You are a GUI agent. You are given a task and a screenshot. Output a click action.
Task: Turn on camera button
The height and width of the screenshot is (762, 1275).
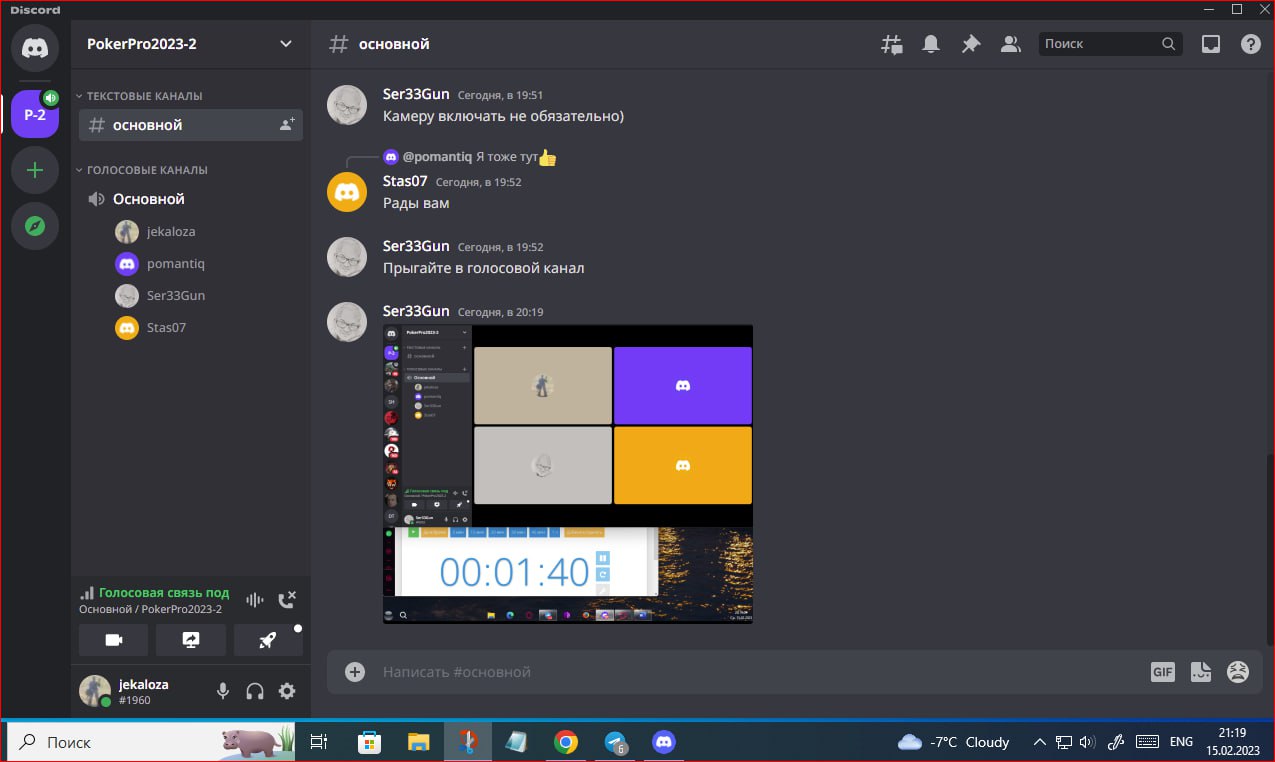[113, 640]
